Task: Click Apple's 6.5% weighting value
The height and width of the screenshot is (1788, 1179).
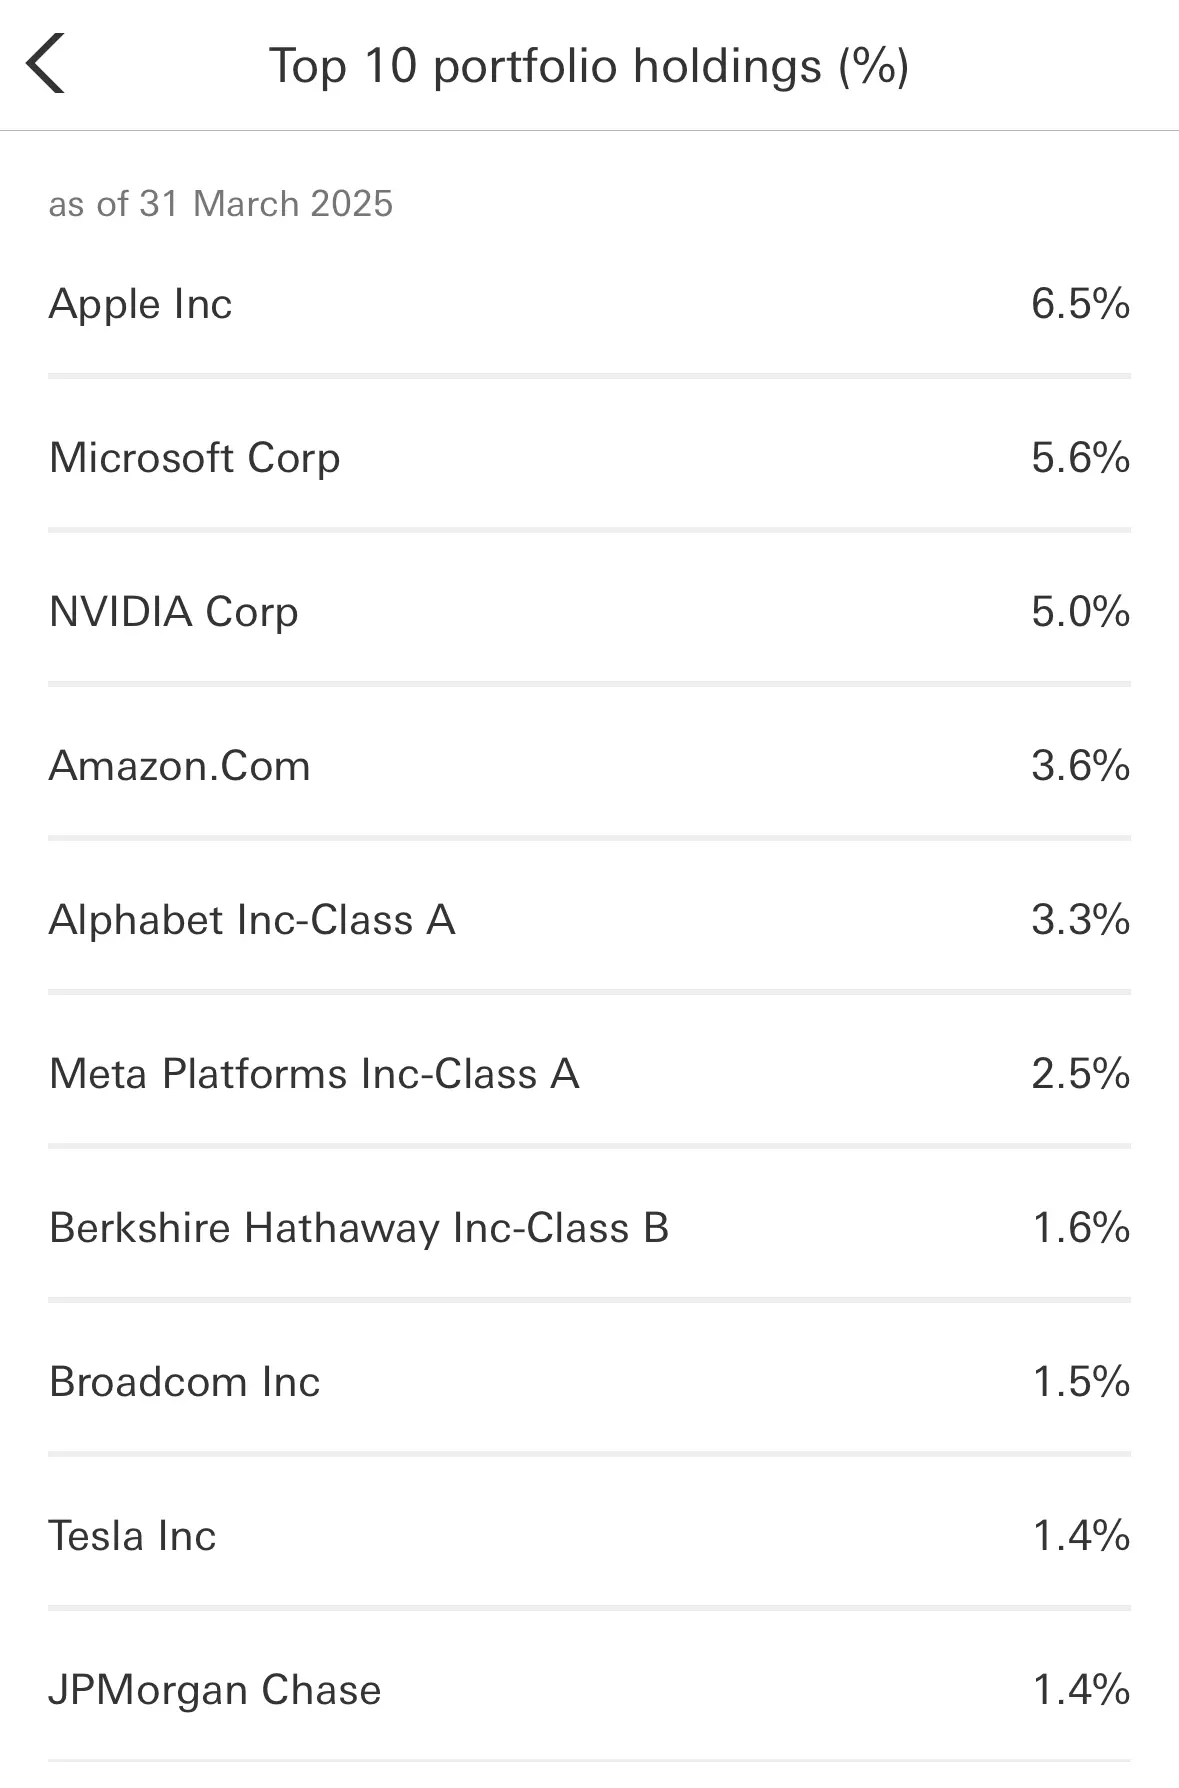Action: [1081, 304]
